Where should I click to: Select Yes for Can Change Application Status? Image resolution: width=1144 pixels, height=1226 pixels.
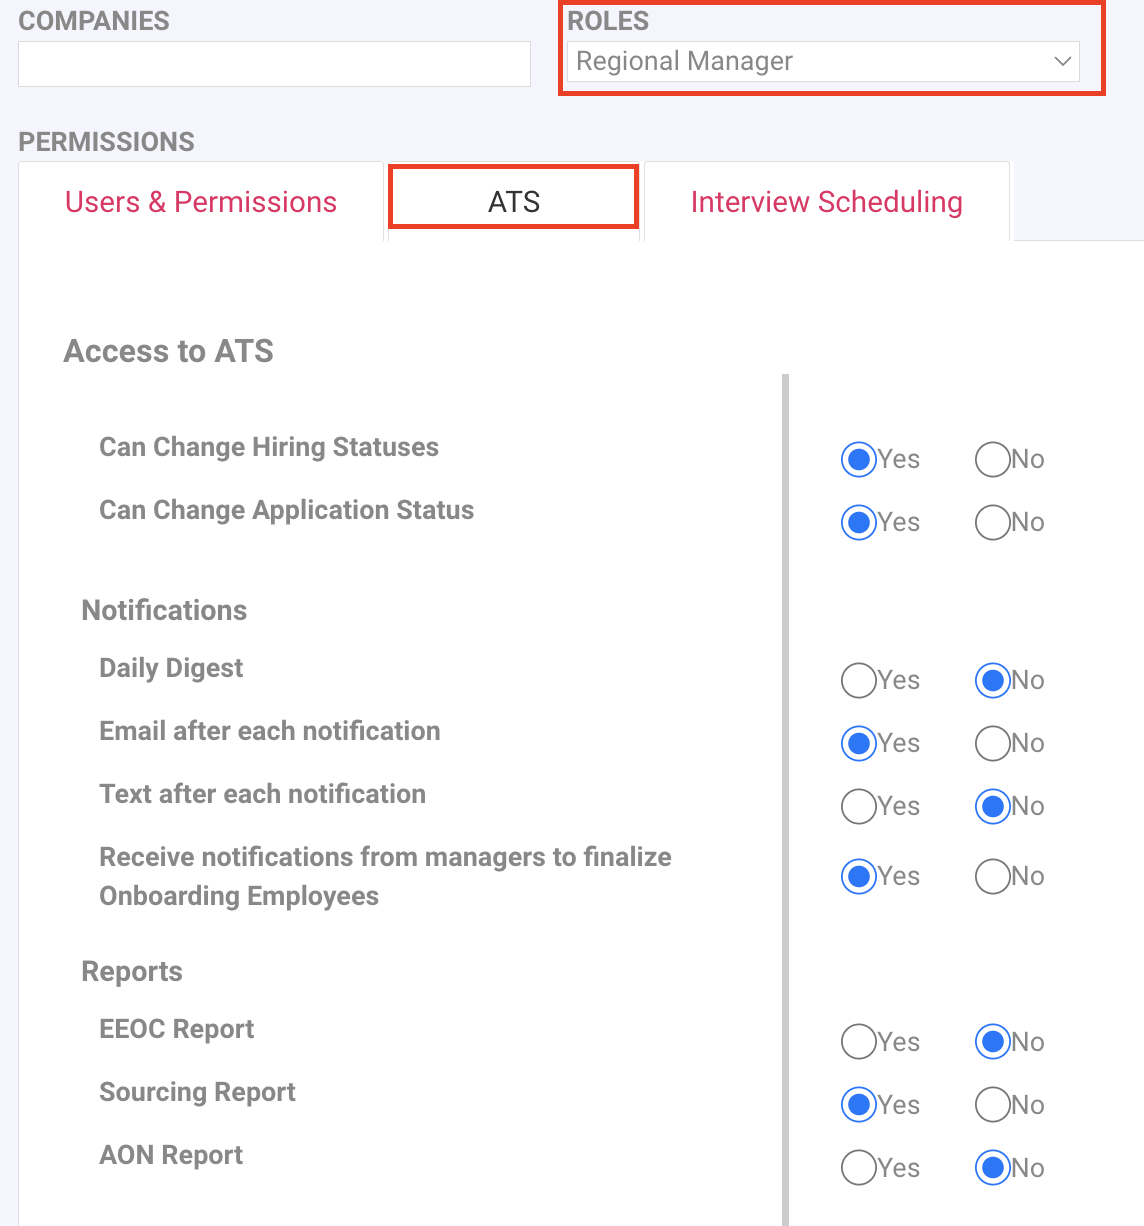858,522
